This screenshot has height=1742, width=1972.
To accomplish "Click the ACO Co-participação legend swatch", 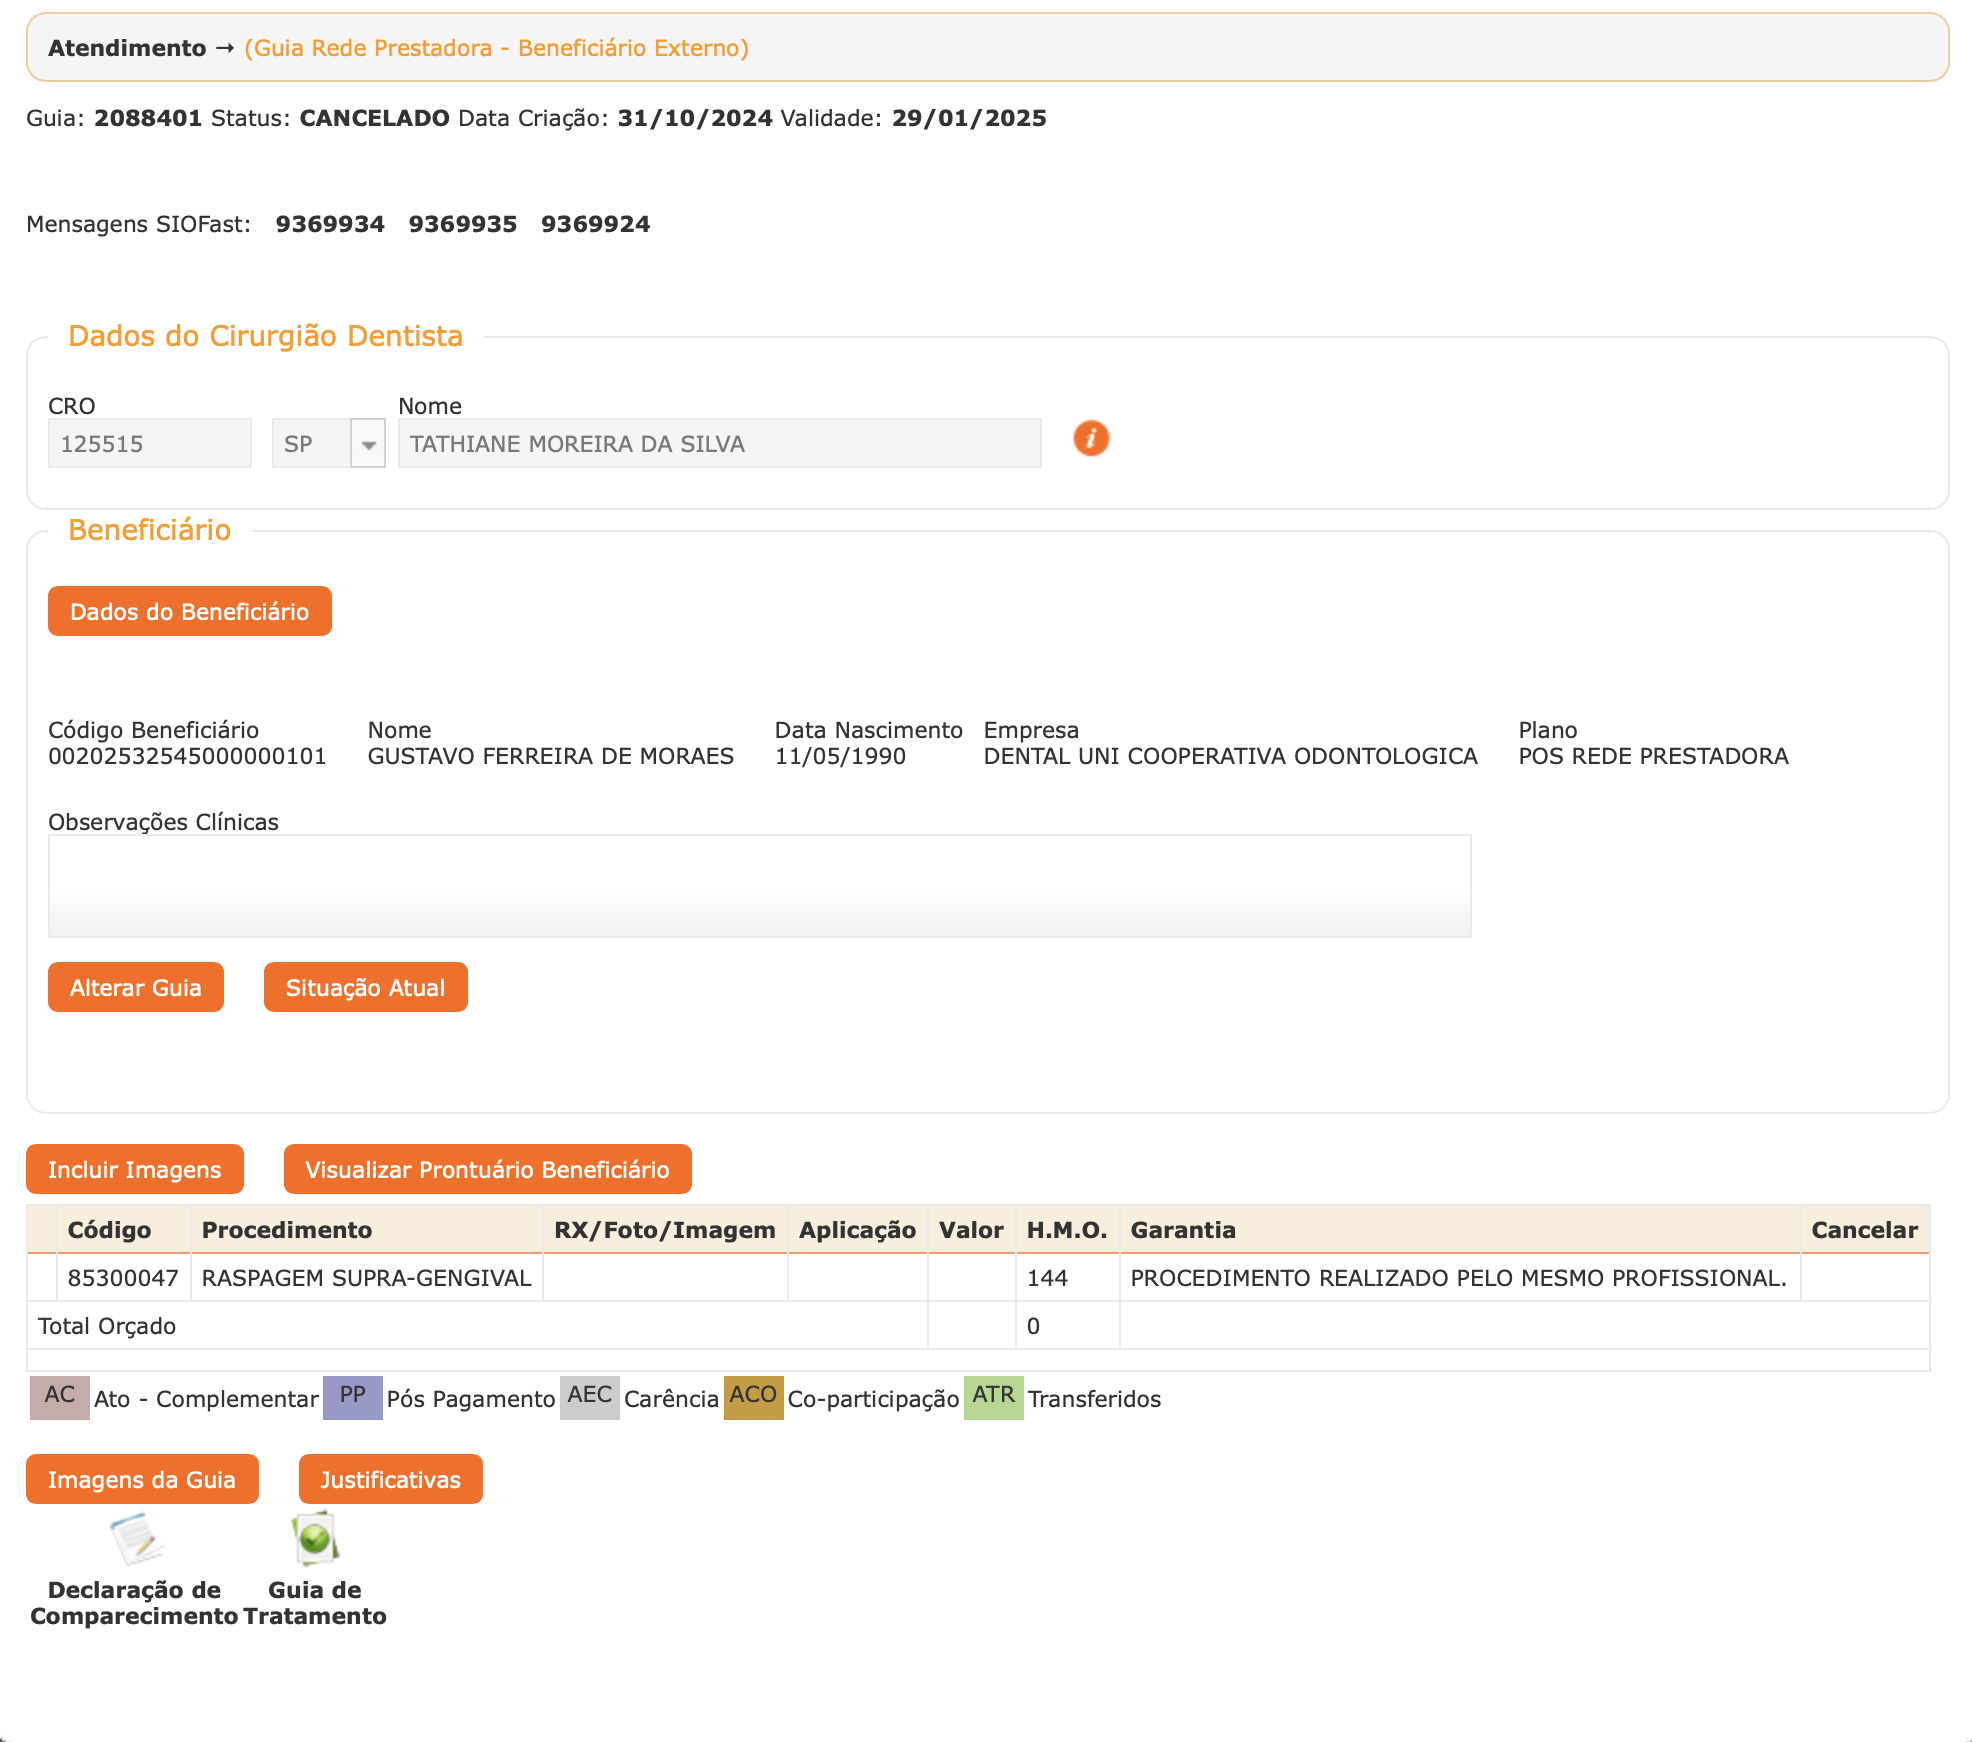I will pos(753,1397).
